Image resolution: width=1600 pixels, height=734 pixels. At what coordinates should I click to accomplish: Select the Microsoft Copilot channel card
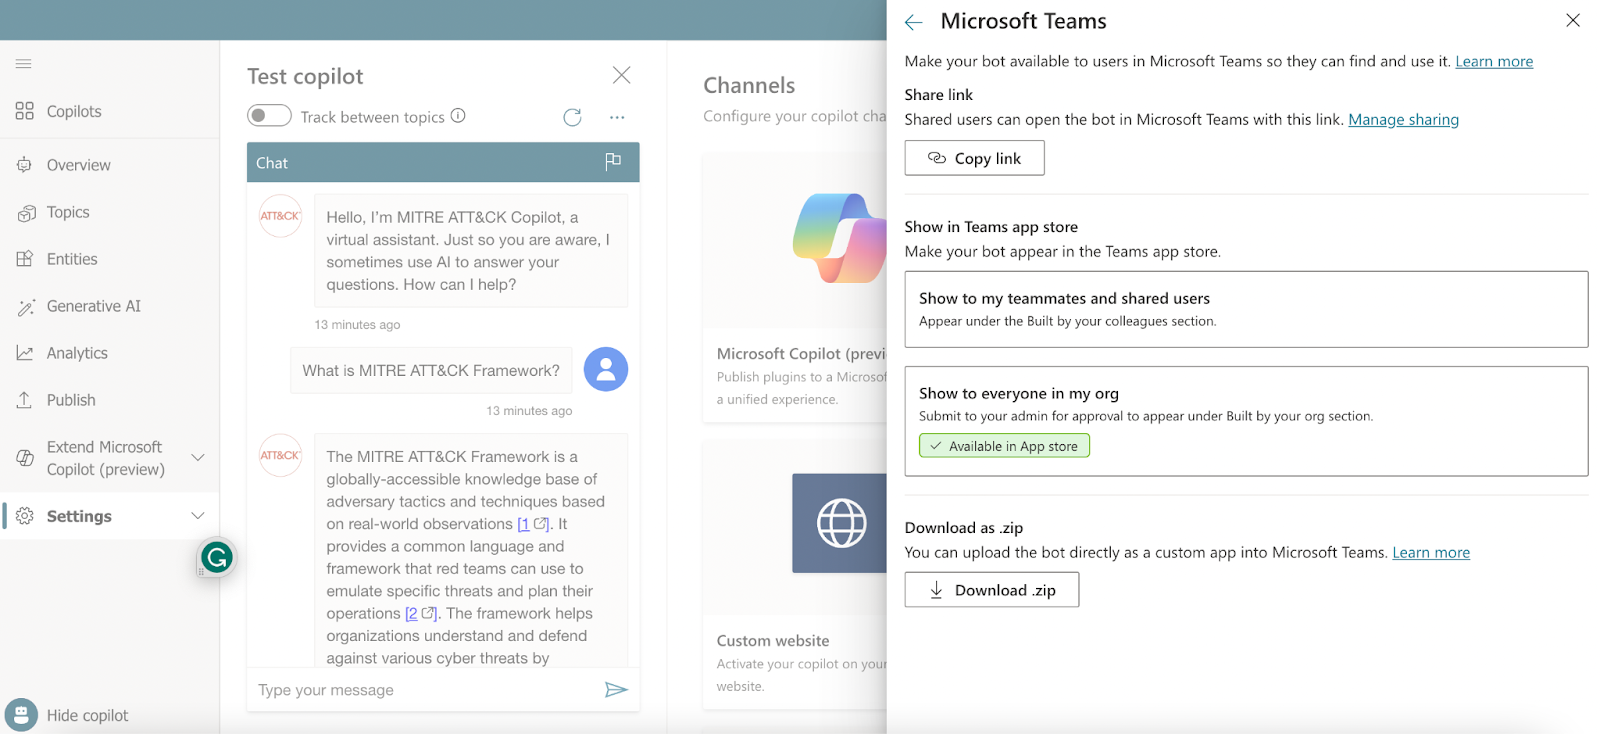[x=795, y=288]
